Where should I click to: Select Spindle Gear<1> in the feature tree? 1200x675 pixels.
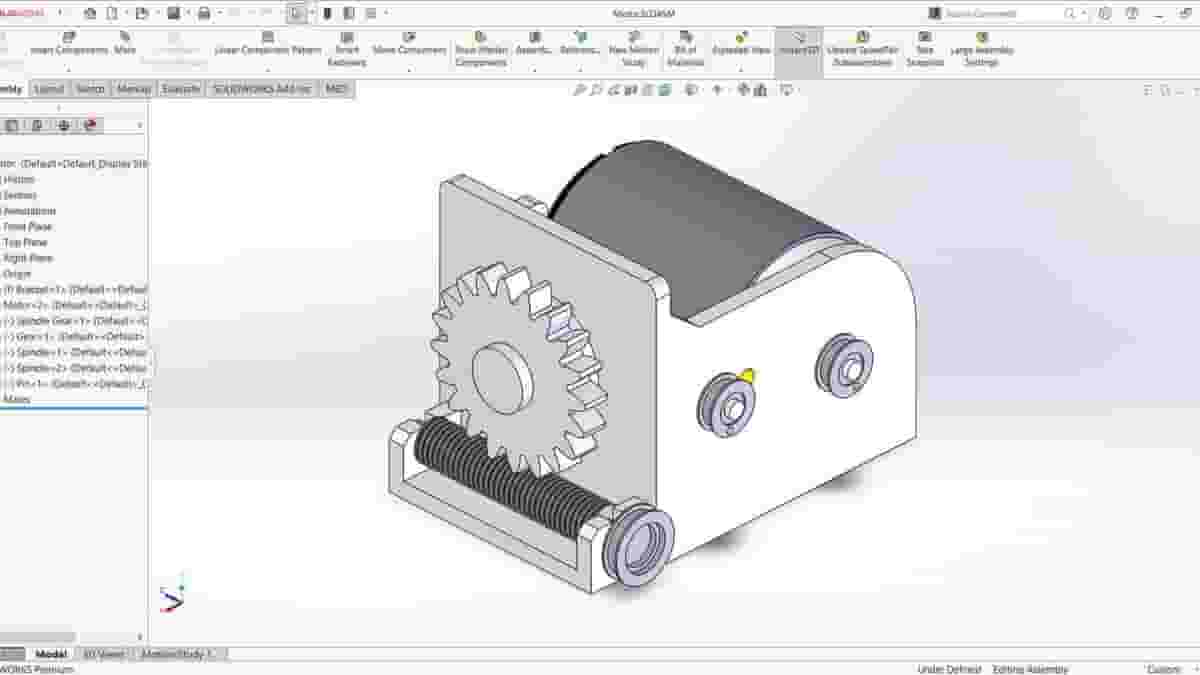click(x=60, y=321)
